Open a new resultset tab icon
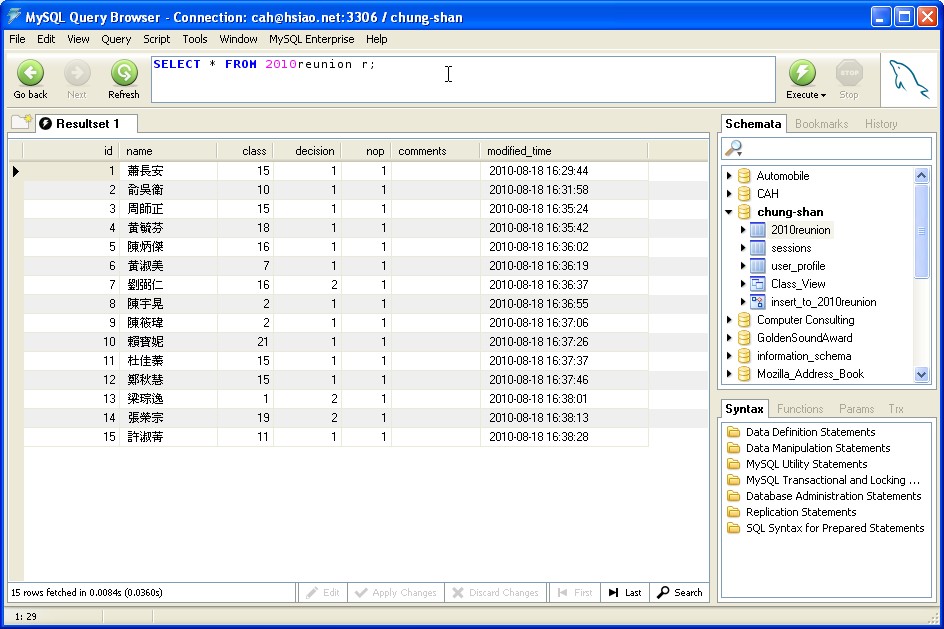Screen dimensions: 944x629 (21, 123)
